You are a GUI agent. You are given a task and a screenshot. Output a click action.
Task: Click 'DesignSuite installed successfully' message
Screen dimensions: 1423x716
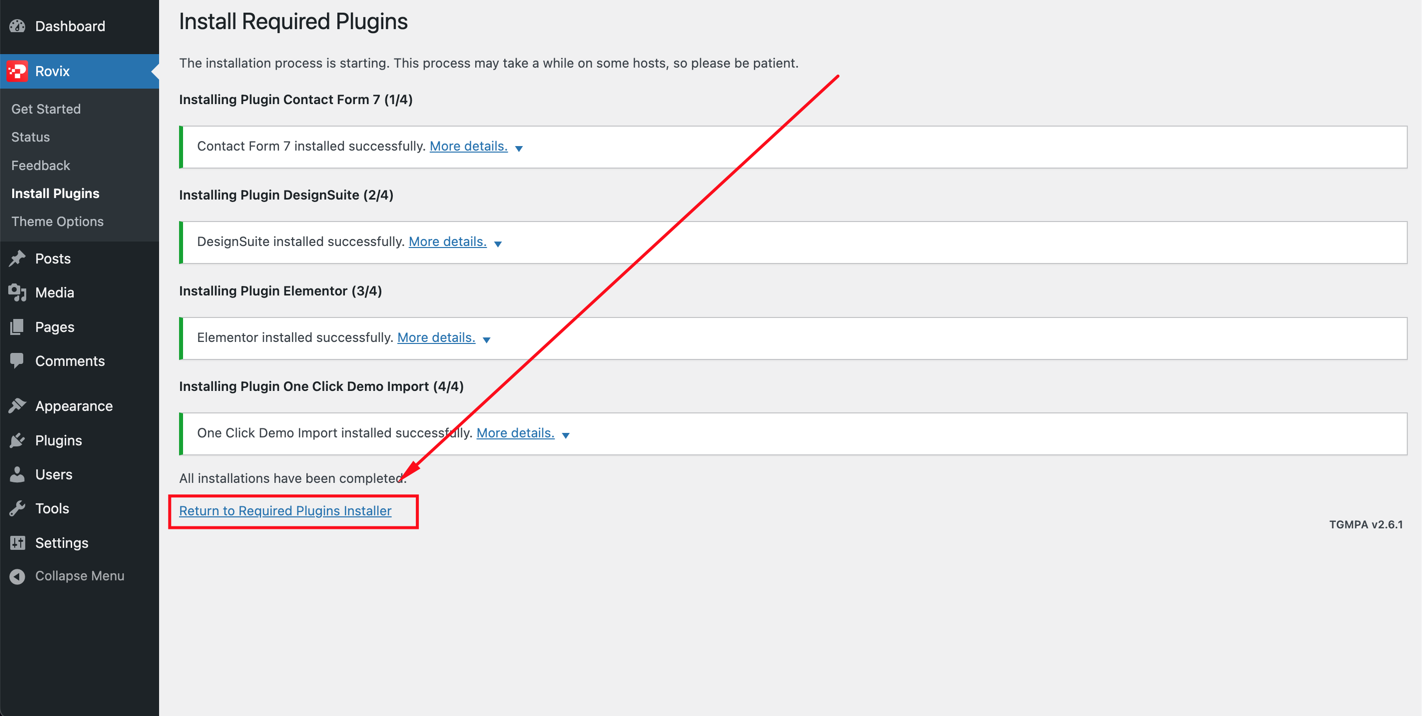pyautogui.click(x=301, y=242)
